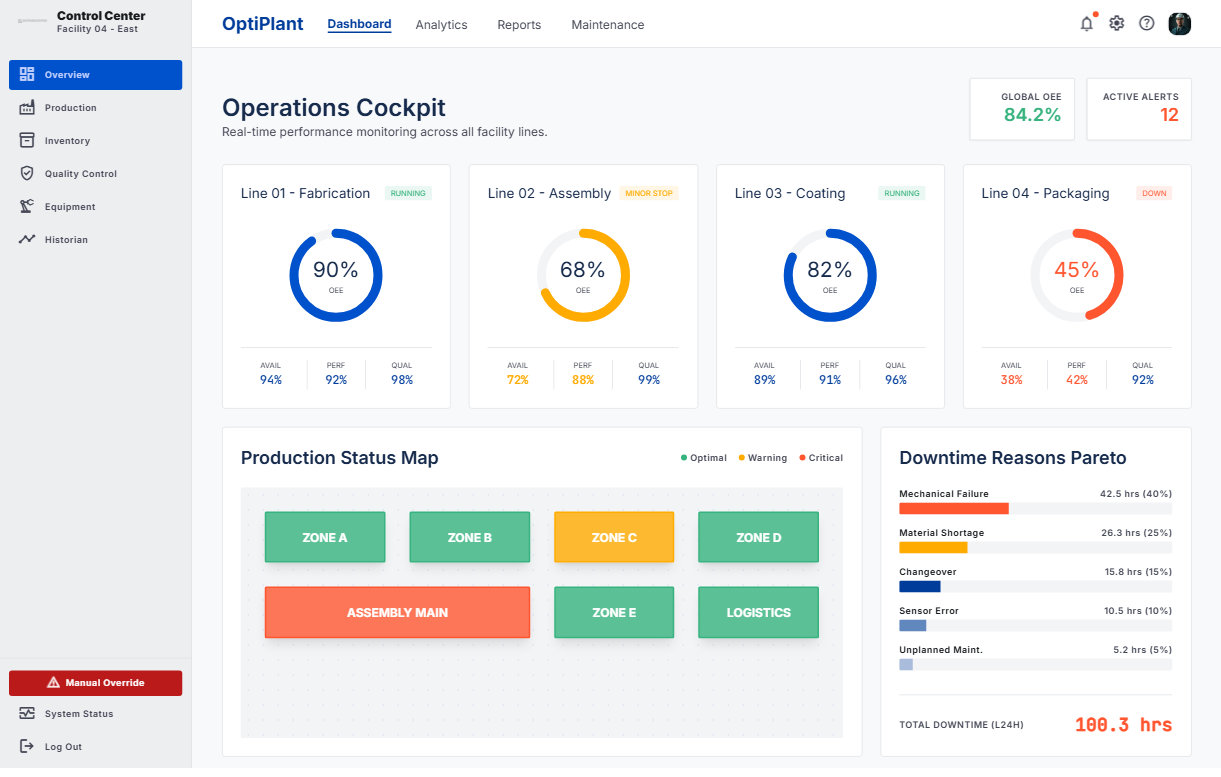
Task: Click the Equipment robot arm icon
Action: (27, 206)
